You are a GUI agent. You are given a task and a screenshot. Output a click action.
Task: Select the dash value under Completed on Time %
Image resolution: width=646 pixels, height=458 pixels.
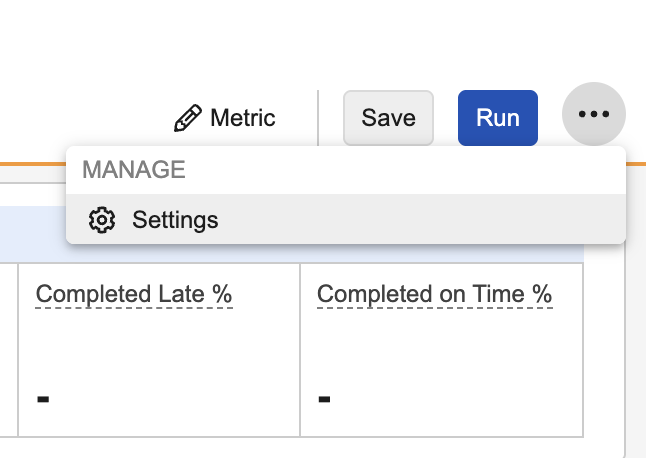pos(324,400)
